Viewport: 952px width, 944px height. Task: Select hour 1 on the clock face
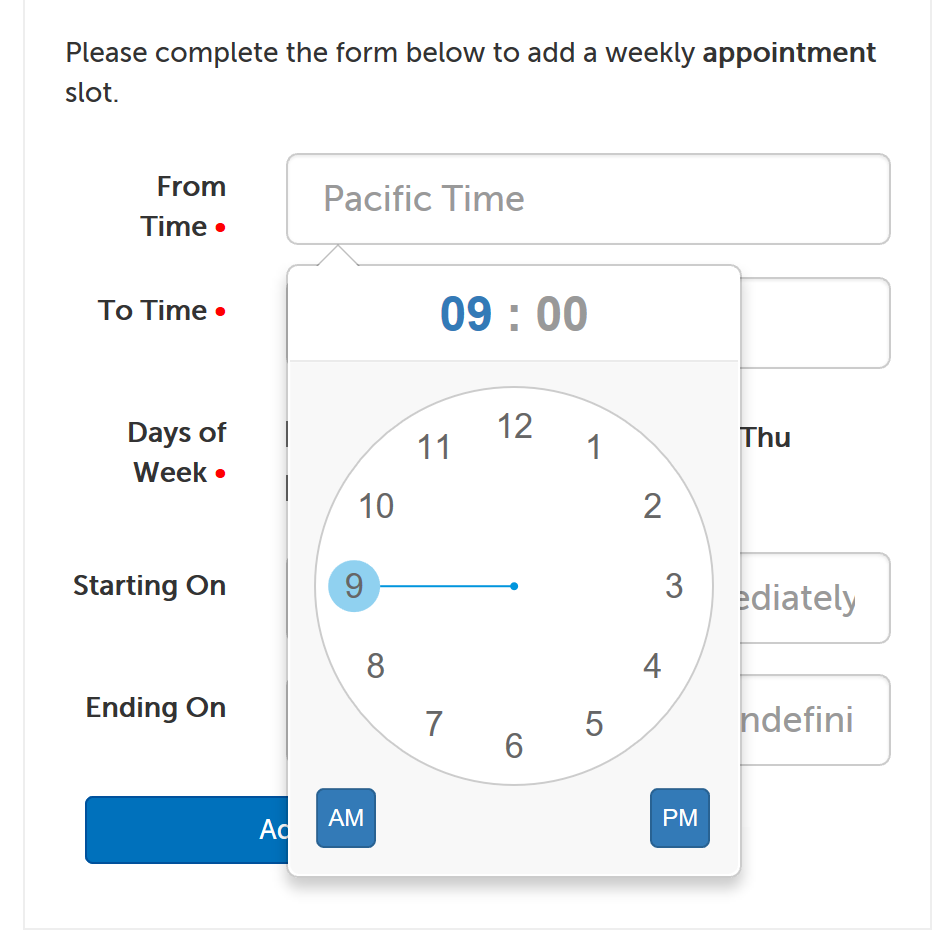594,447
